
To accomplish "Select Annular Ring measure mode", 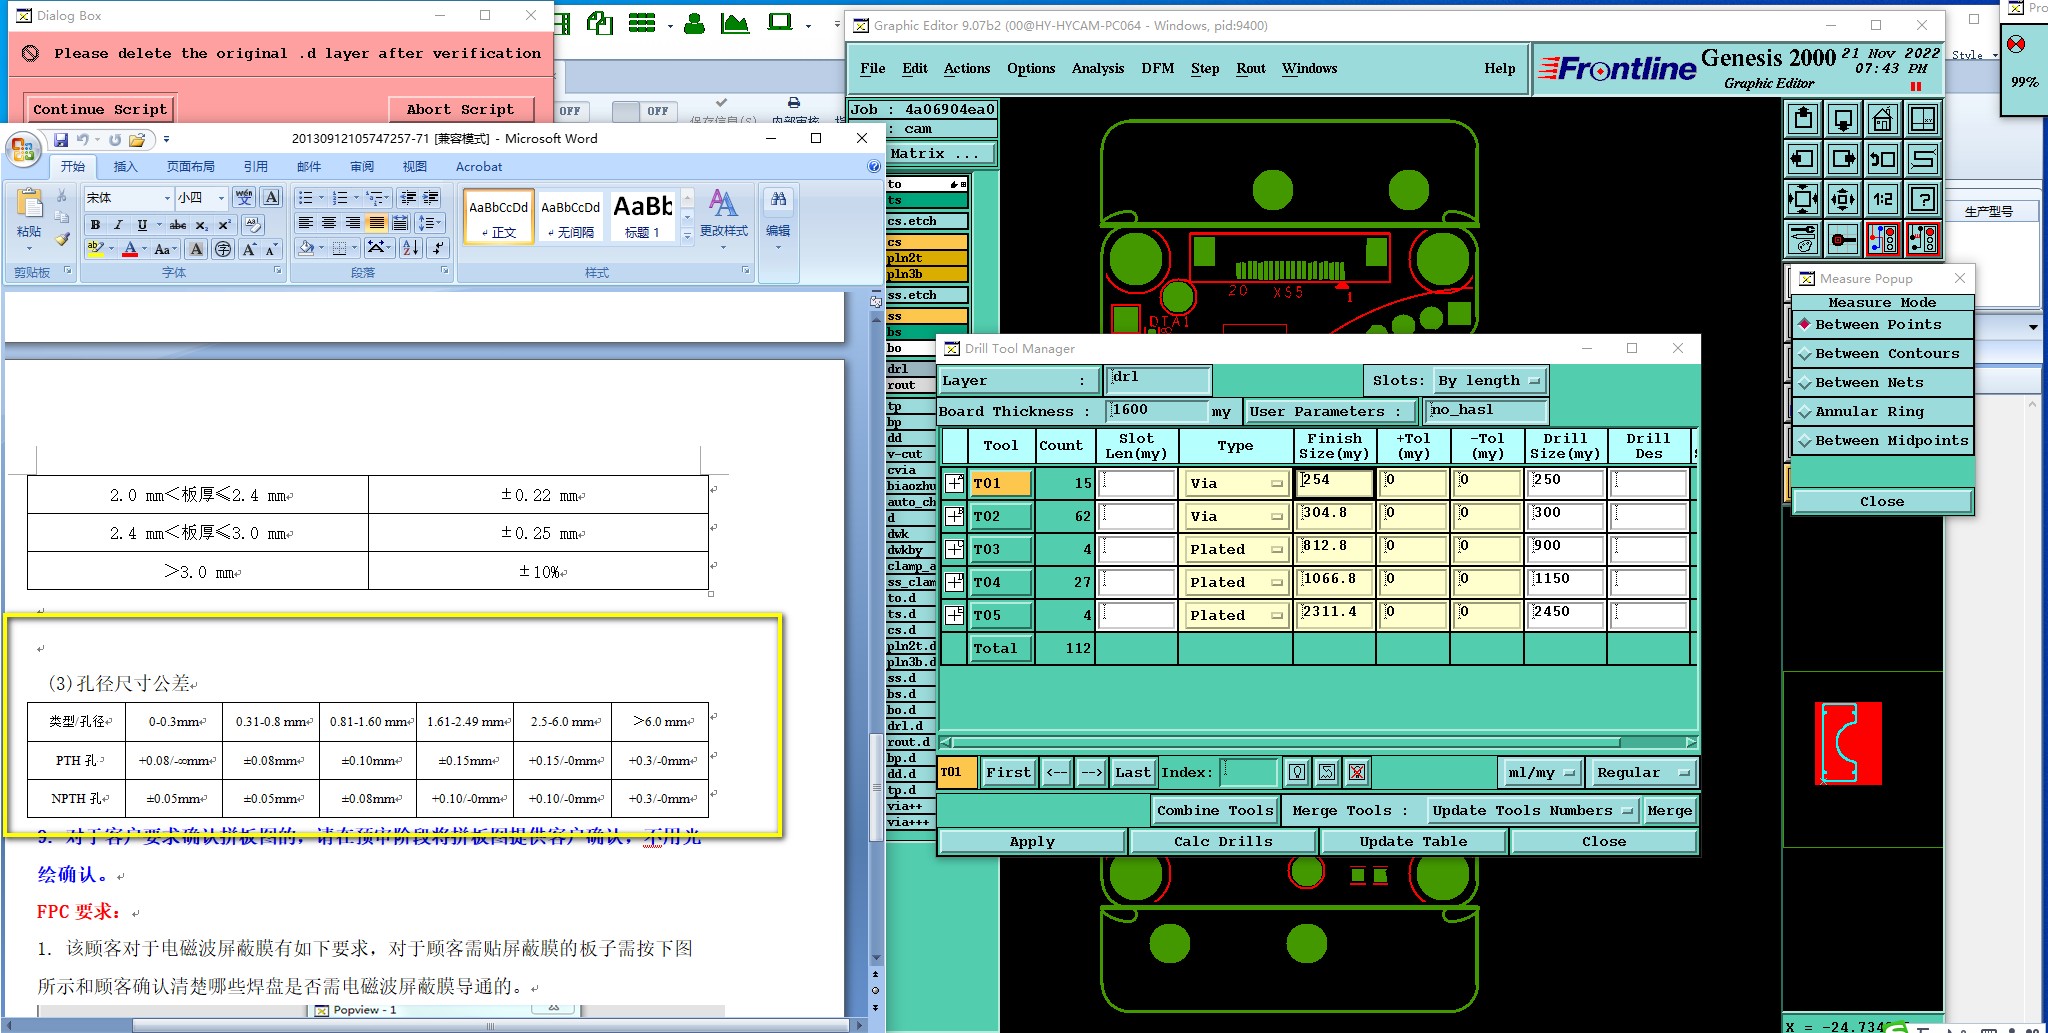I will 1882,411.
